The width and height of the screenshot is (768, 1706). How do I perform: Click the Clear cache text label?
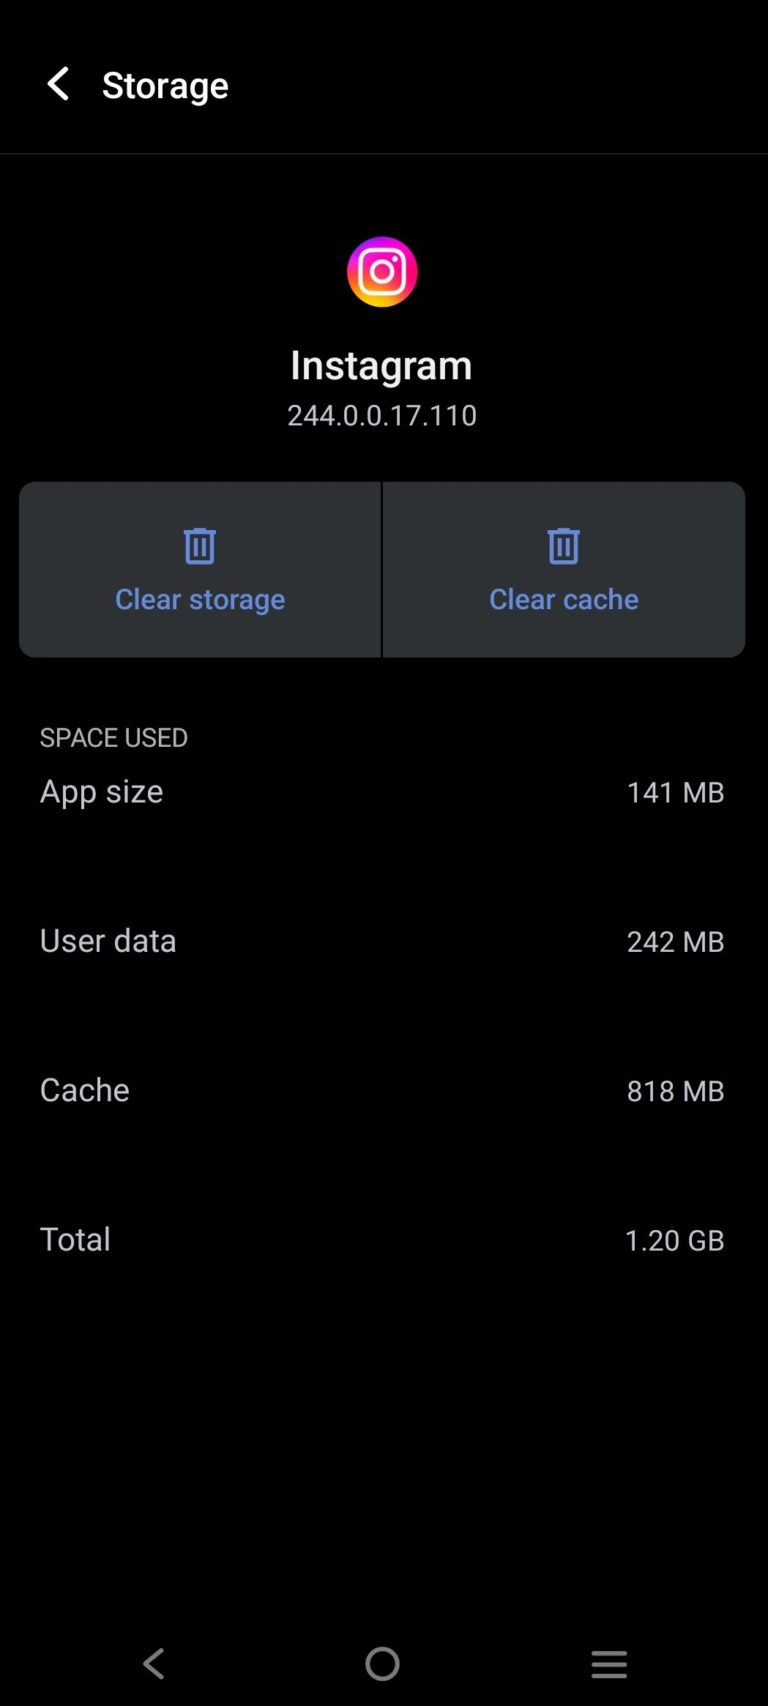pos(563,599)
